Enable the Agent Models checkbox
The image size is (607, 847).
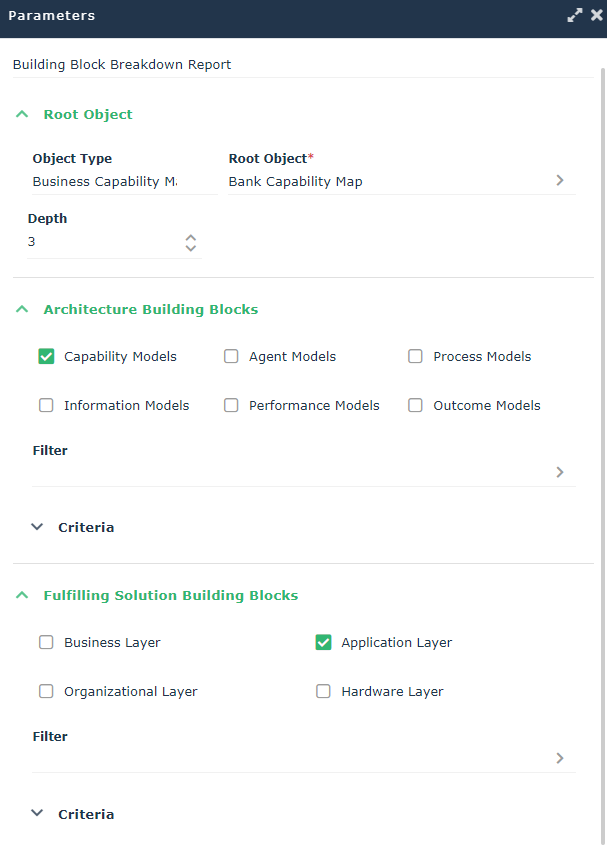[x=231, y=357]
